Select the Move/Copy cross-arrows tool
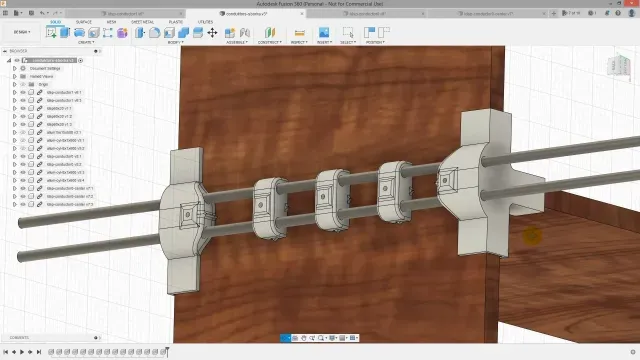640x360 pixels. 212,33
